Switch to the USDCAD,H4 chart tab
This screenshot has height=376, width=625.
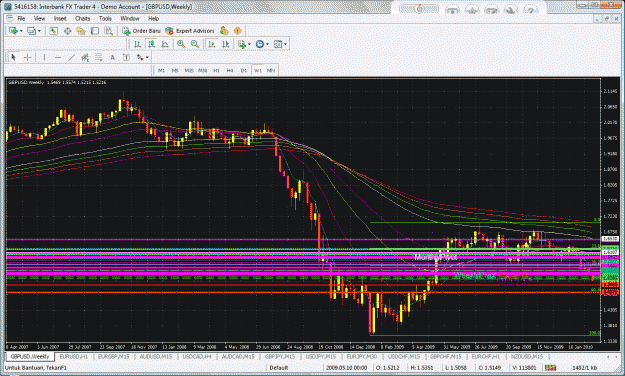(x=197, y=356)
